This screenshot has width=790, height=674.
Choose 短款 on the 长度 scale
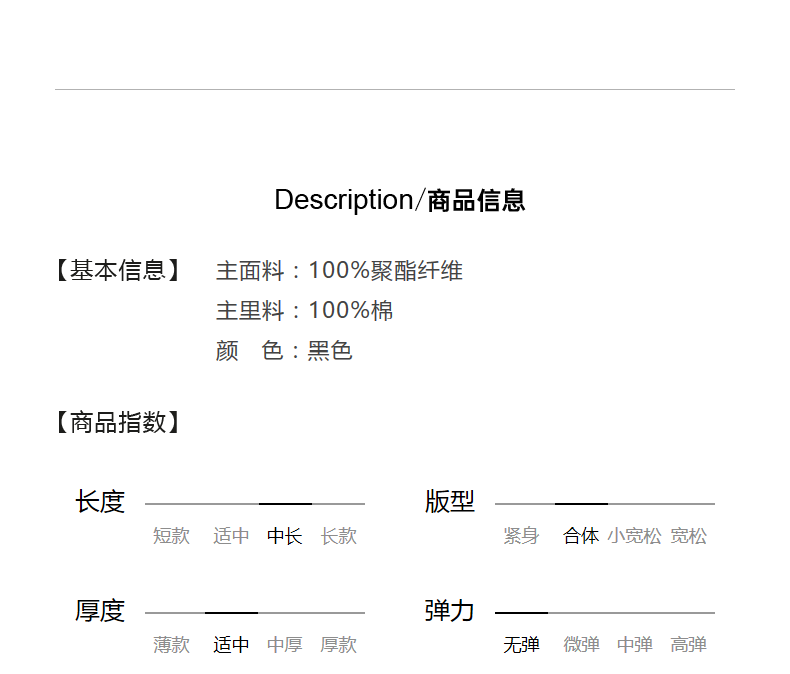[171, 536]
